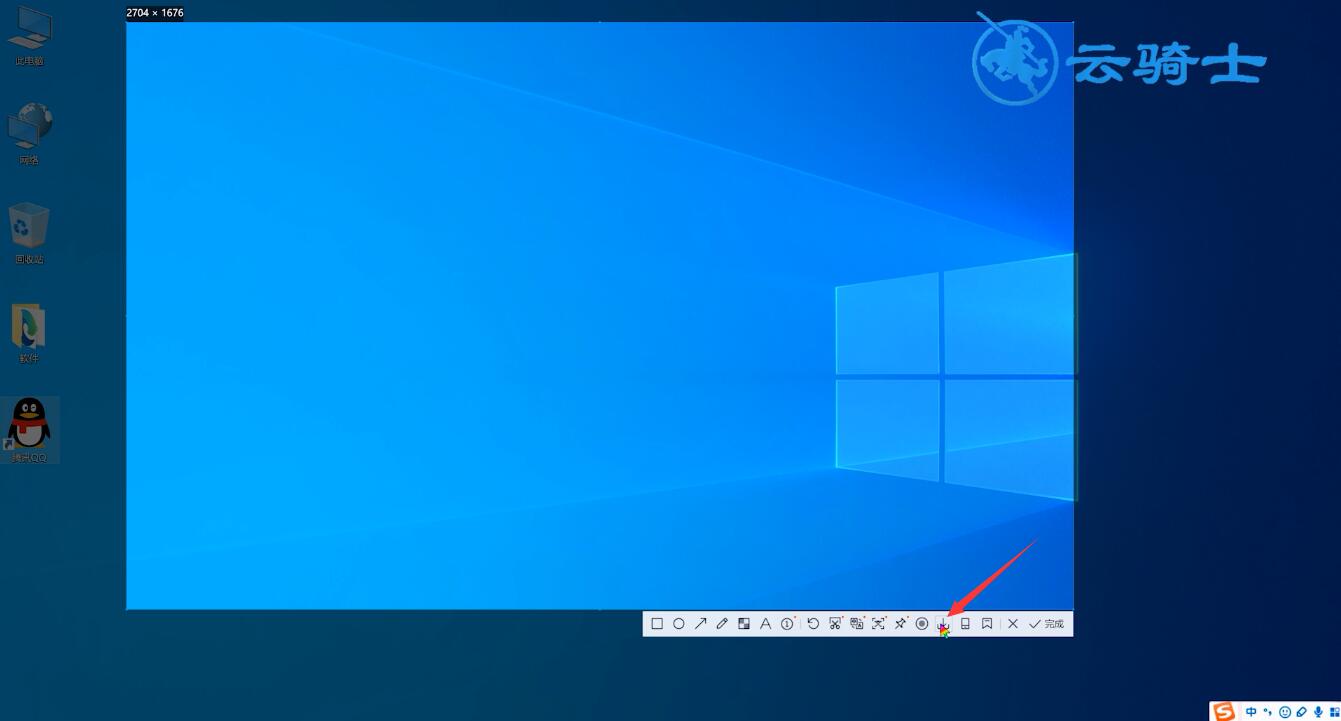Open the scissors crop-and-record tool
This screenshot has height=721, width=1341.
coord(835,624)
